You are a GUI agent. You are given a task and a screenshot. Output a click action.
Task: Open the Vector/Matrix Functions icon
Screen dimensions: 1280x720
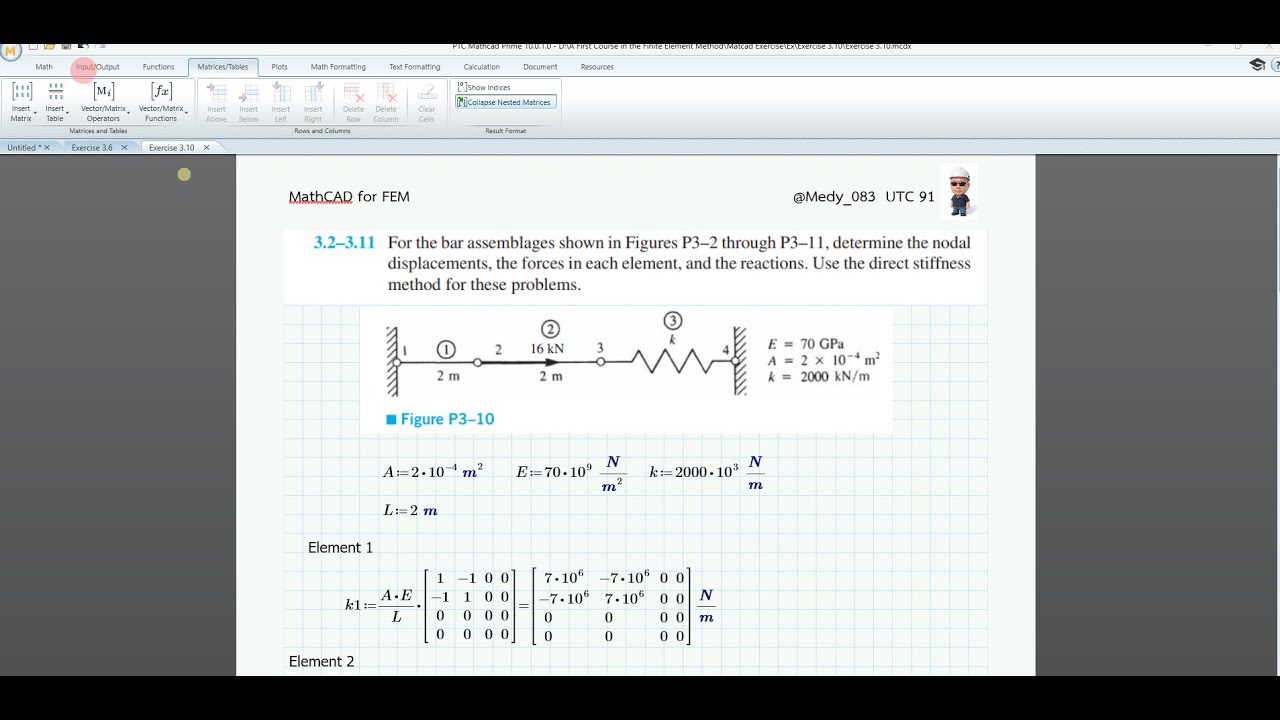pos(161,92)
